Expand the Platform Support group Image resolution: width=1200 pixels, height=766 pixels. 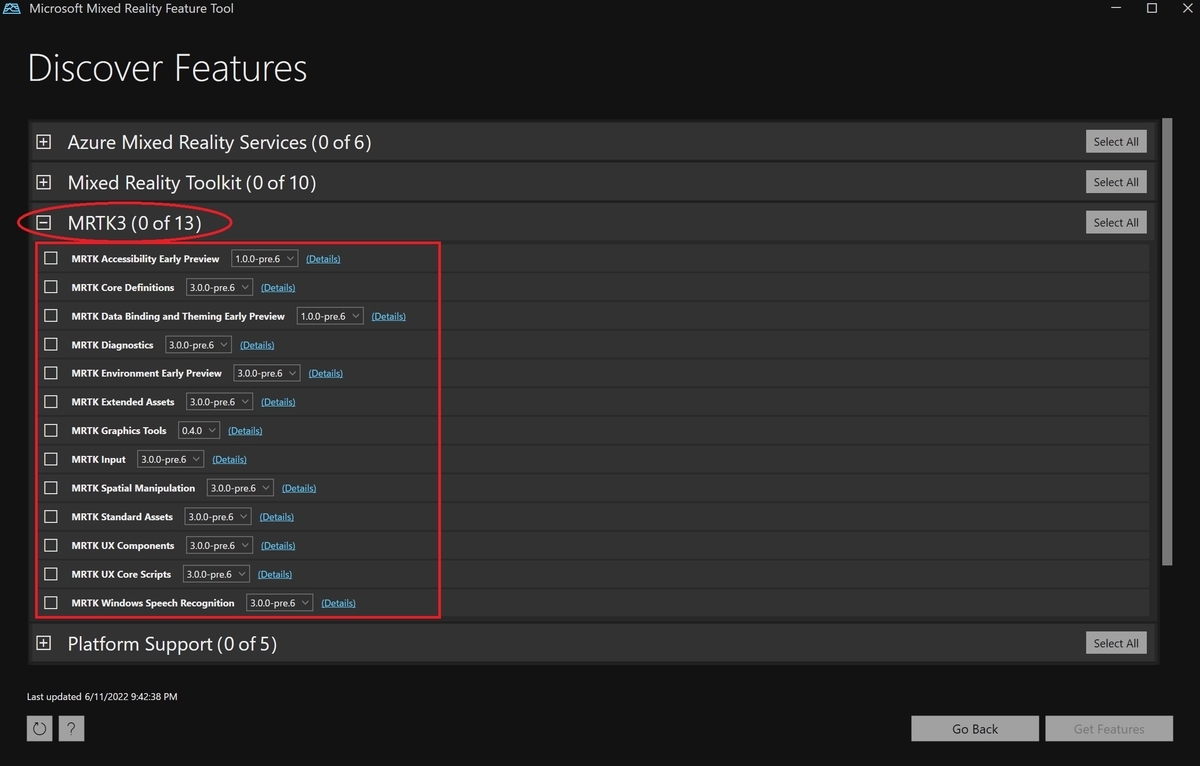[43, 644]
